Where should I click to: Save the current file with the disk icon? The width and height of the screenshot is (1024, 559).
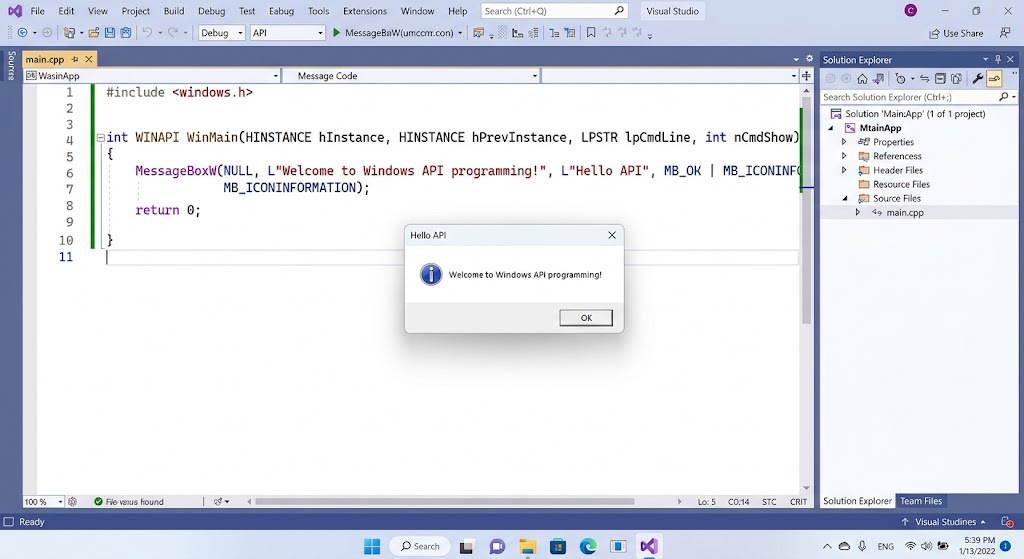pos(110,33)
